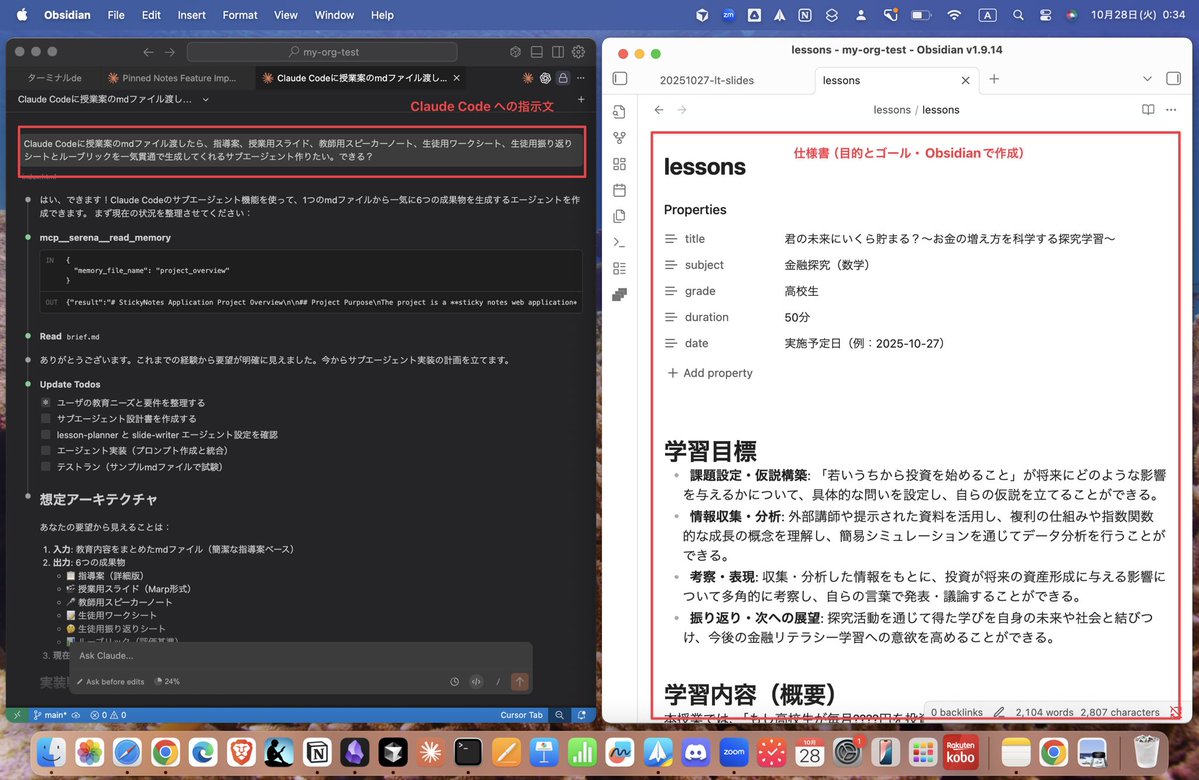Image resolution: width=1199 pixels, height=780 pixels.
Task: Check テストラン todo item
Action: [x=46, y=466]
